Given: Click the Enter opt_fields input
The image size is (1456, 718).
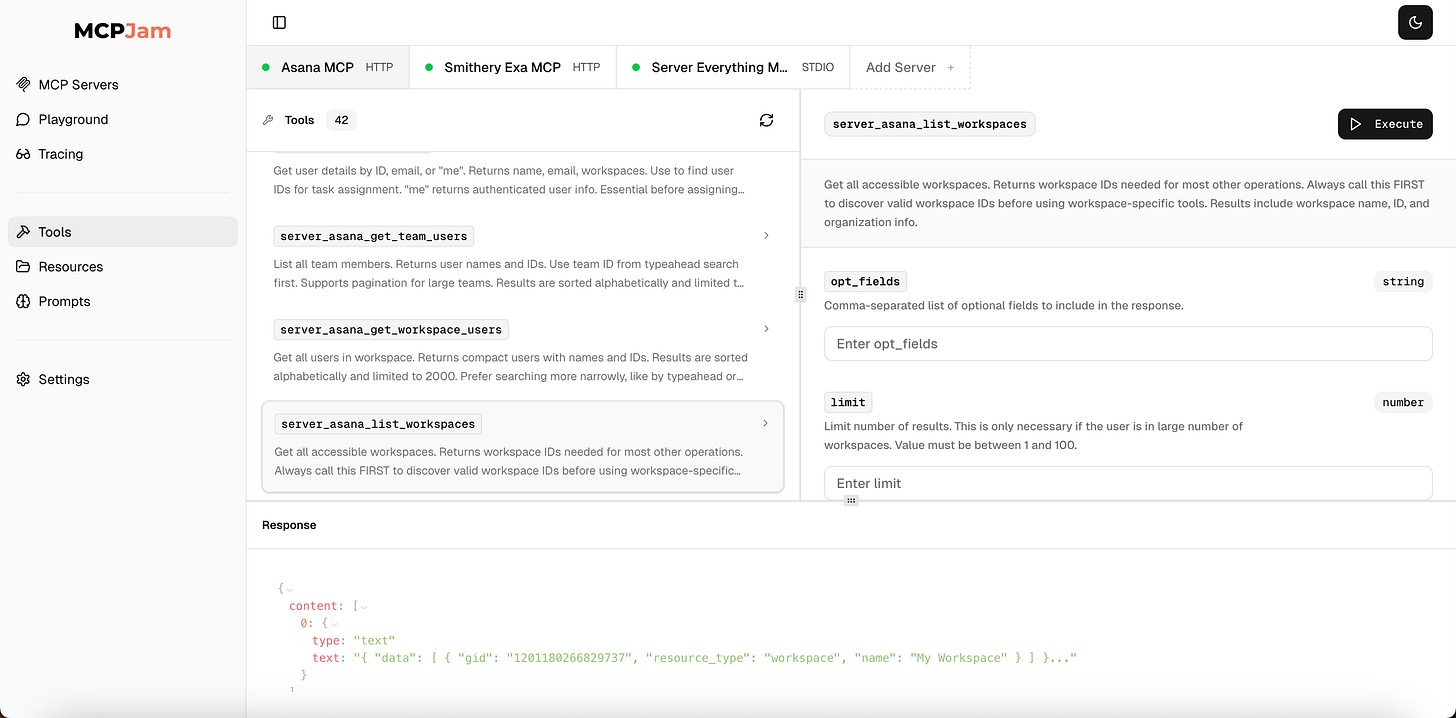Looking at the screenshot, I should point(1128,344).
